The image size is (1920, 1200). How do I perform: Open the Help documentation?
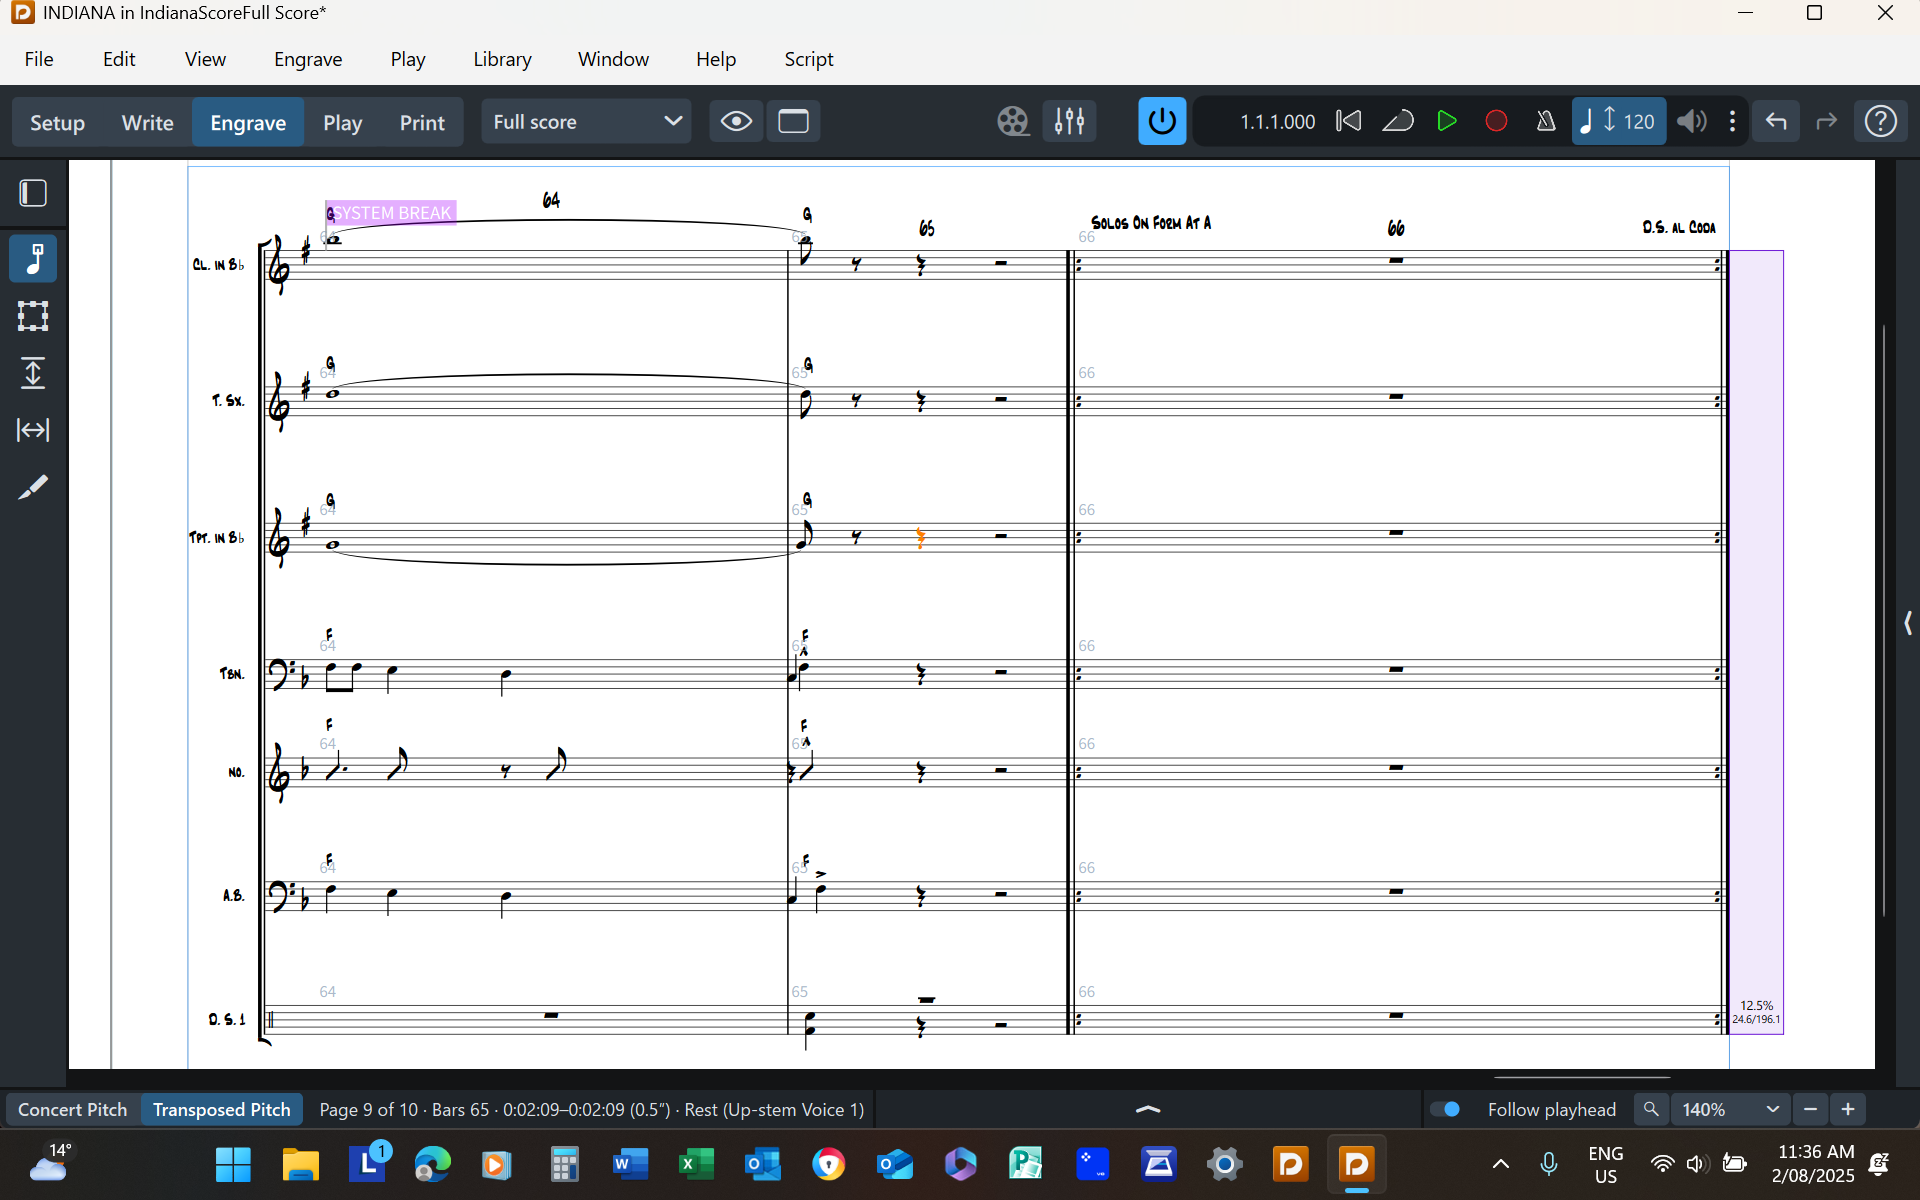pos(1882,121)
